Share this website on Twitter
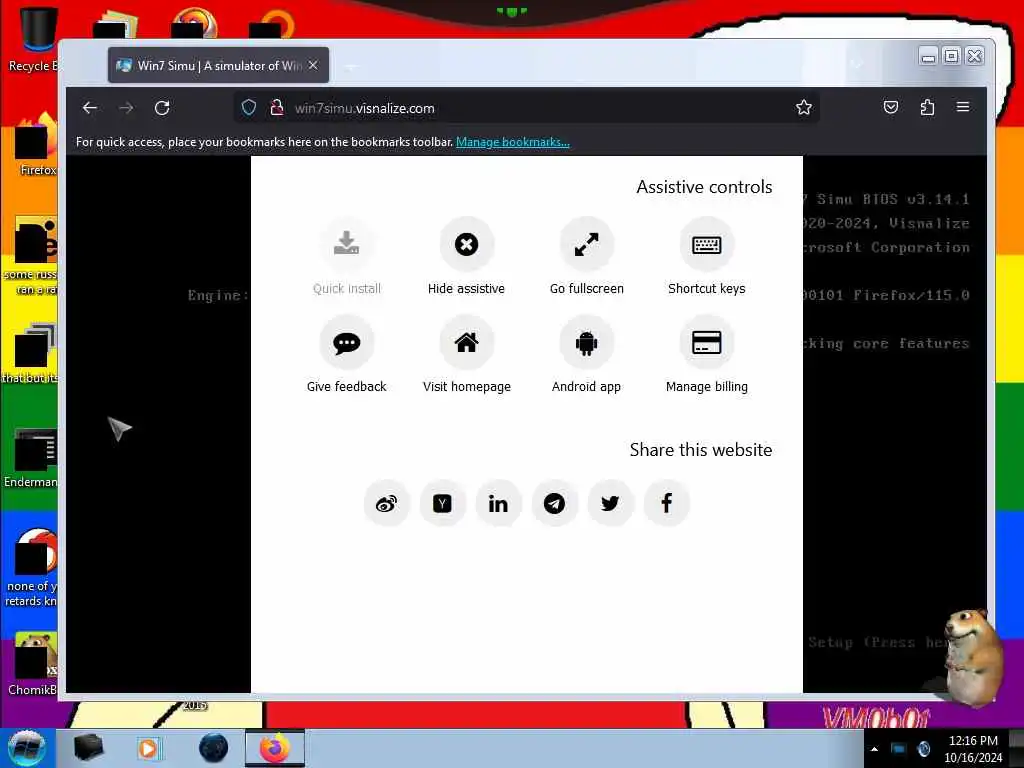1024x768 pixels. point(611,503)
